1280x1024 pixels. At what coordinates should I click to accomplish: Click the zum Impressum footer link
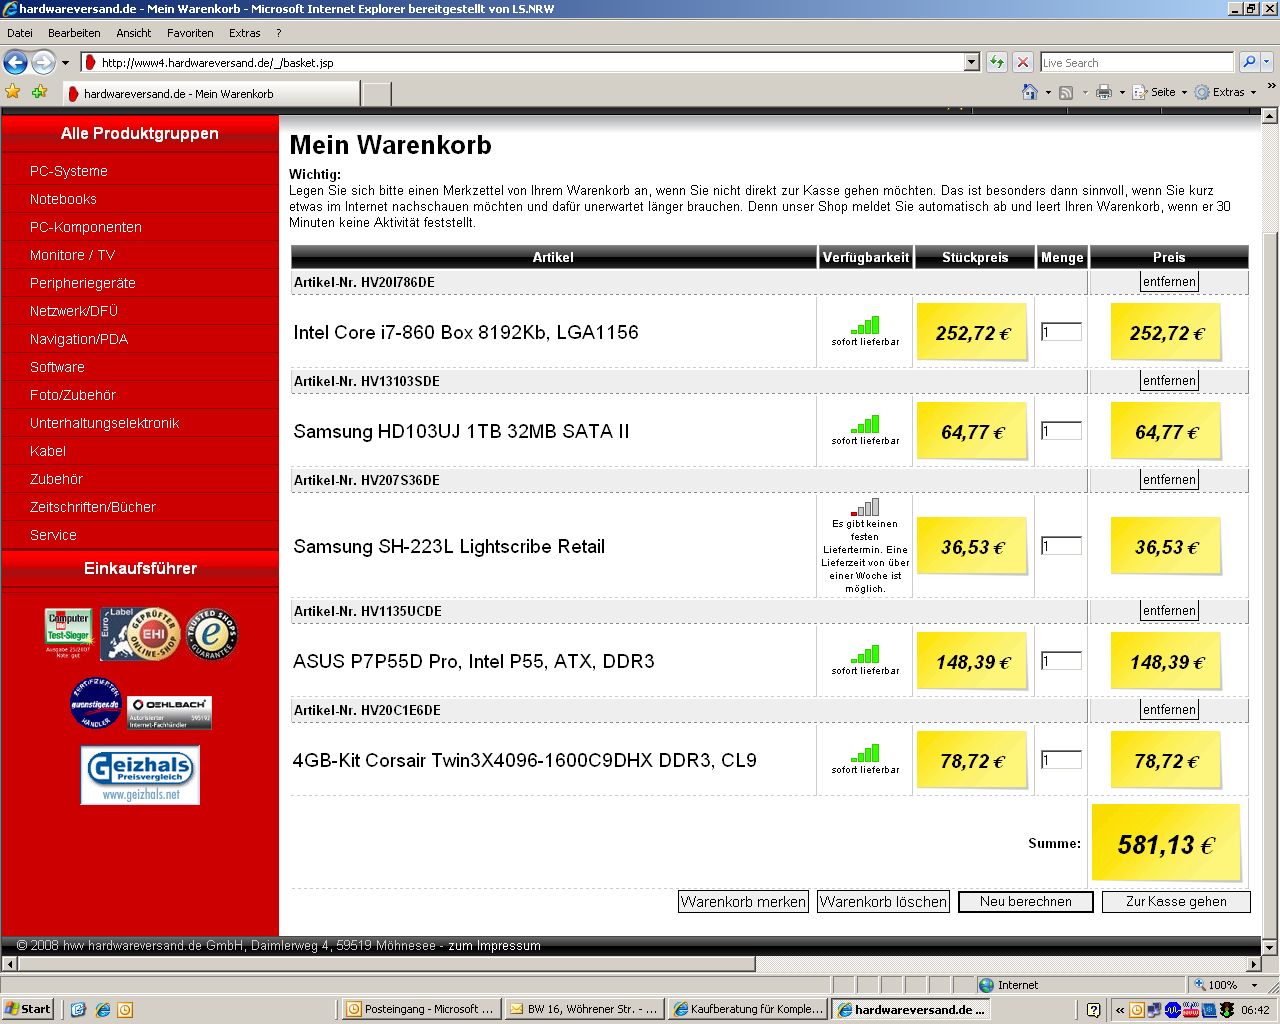click(x=494, y=945)
